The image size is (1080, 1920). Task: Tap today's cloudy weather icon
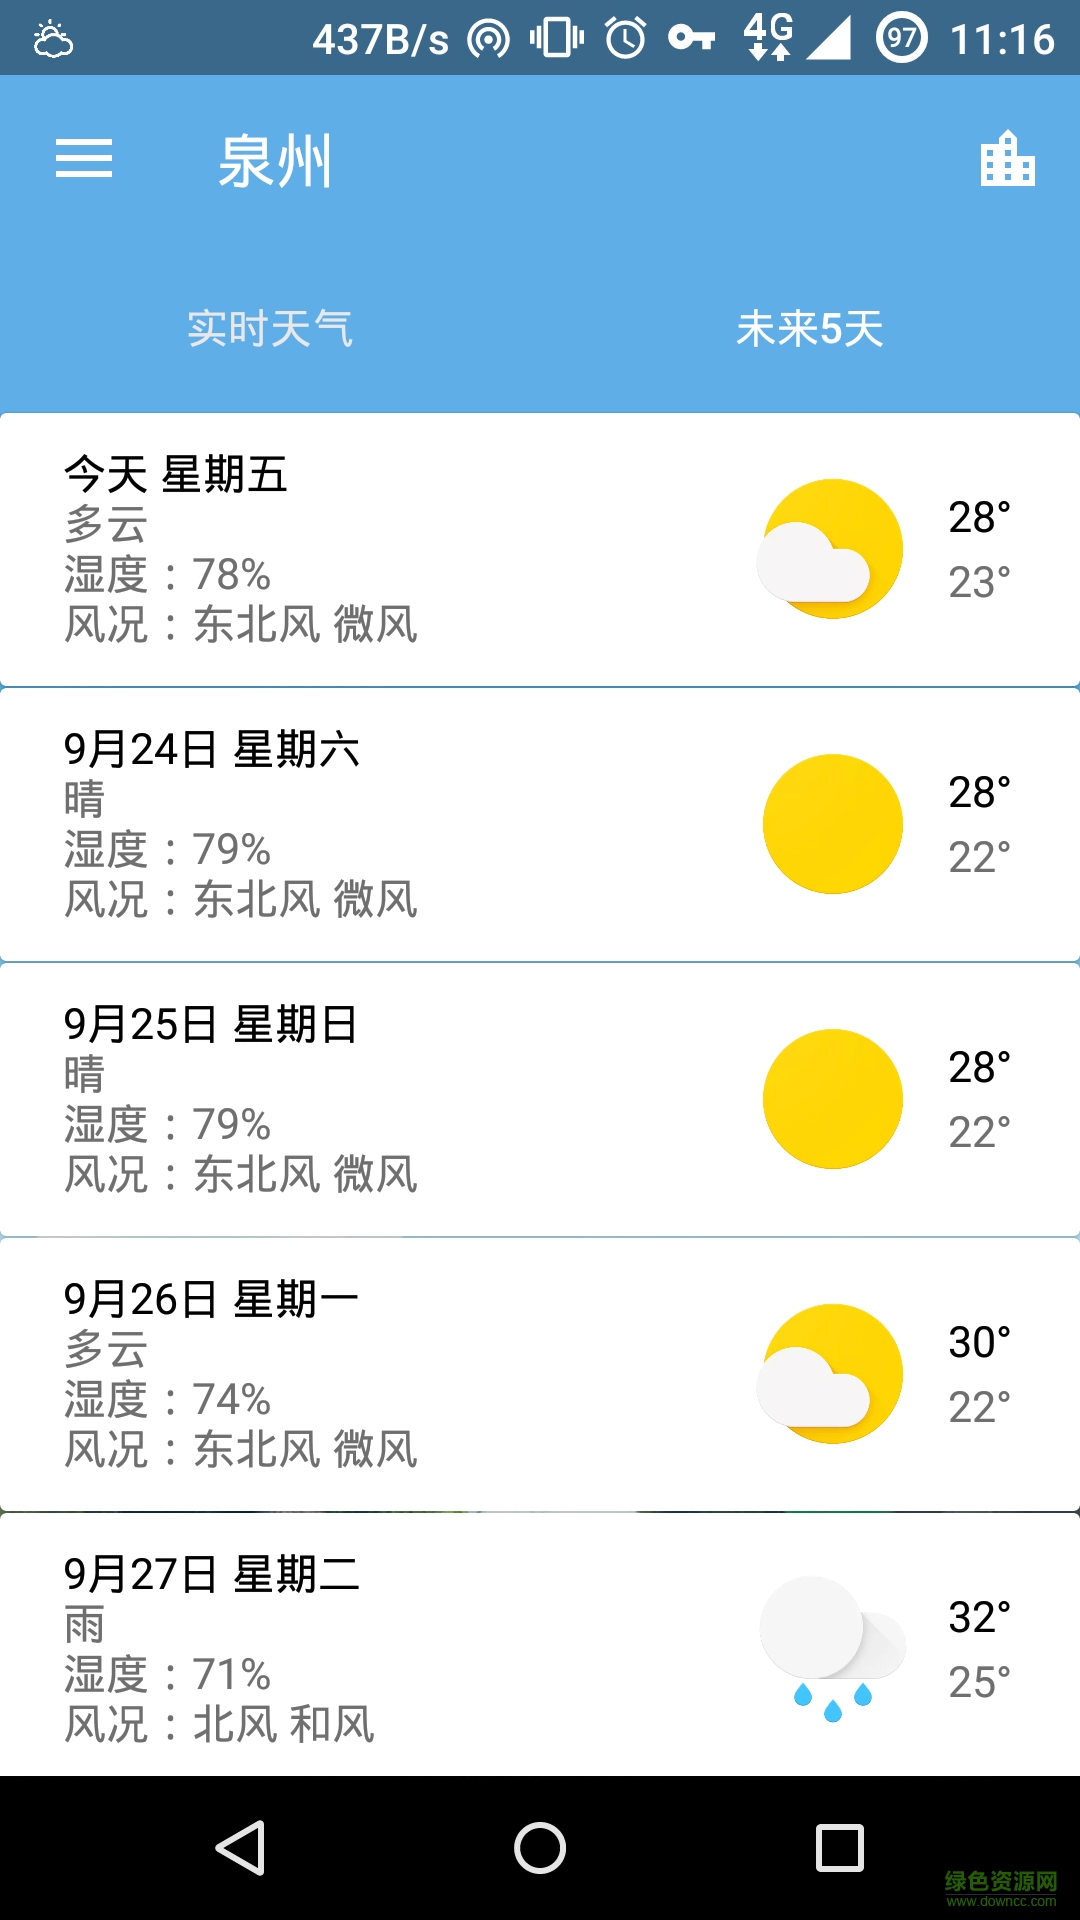[x=831, y=549]
